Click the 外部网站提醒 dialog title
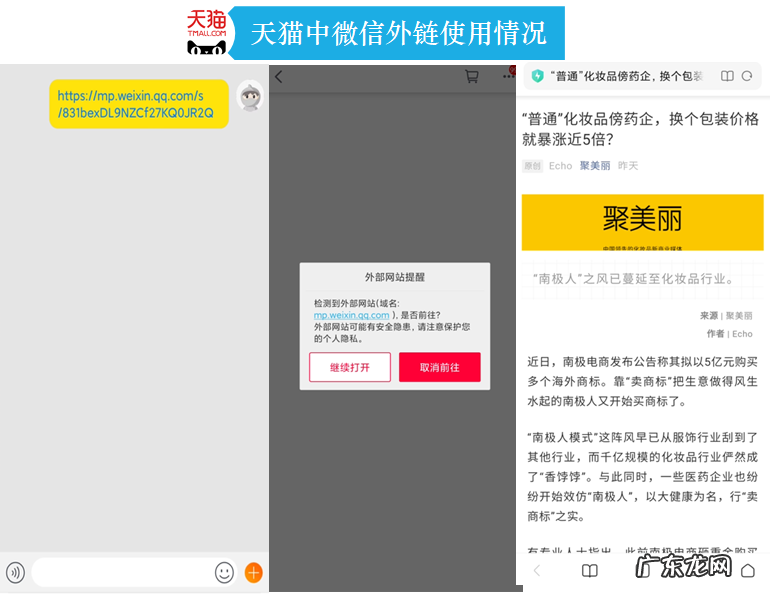The image size is (770, 595). point(395,277)
